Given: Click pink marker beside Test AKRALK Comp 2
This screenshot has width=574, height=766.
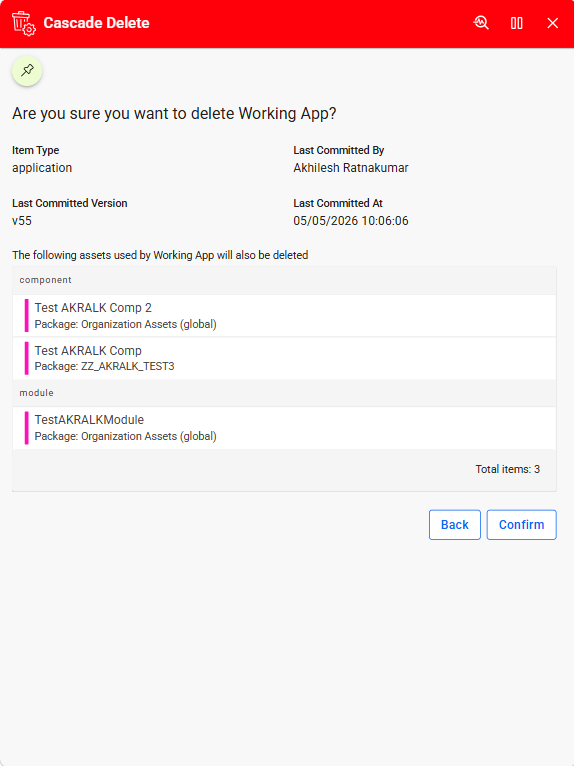Looking at the screenshot, I should coord(26,316).
